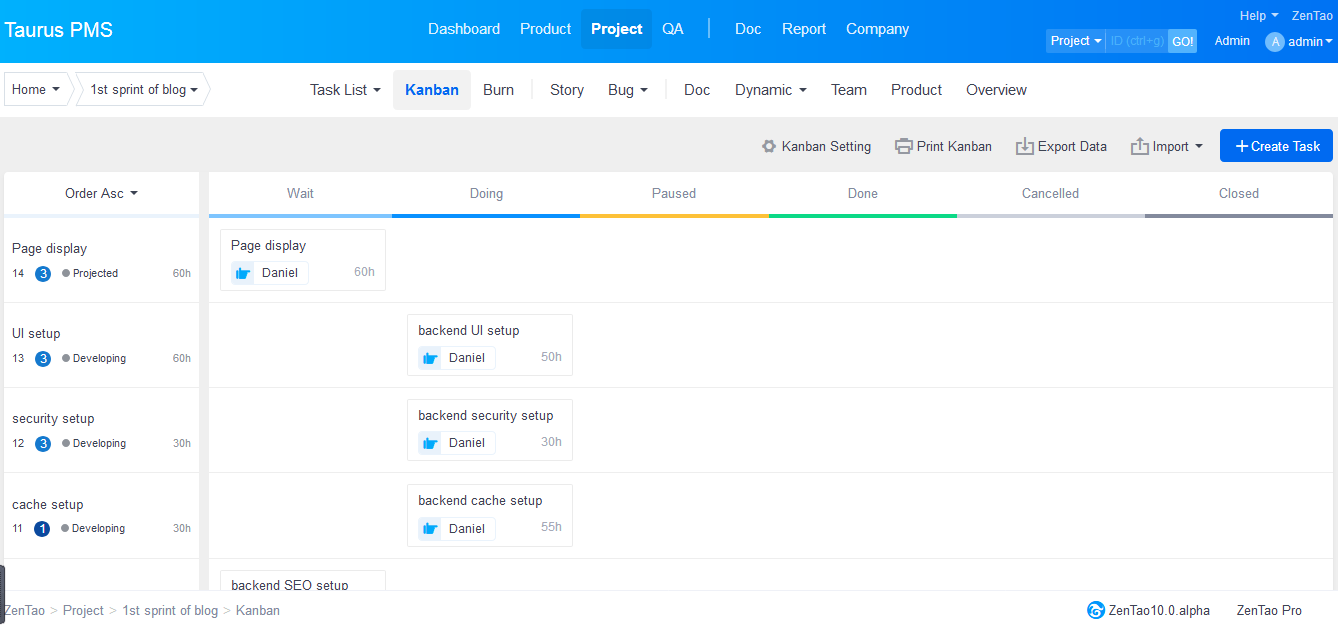Expand the Order Asc sort dropdown

101,193
